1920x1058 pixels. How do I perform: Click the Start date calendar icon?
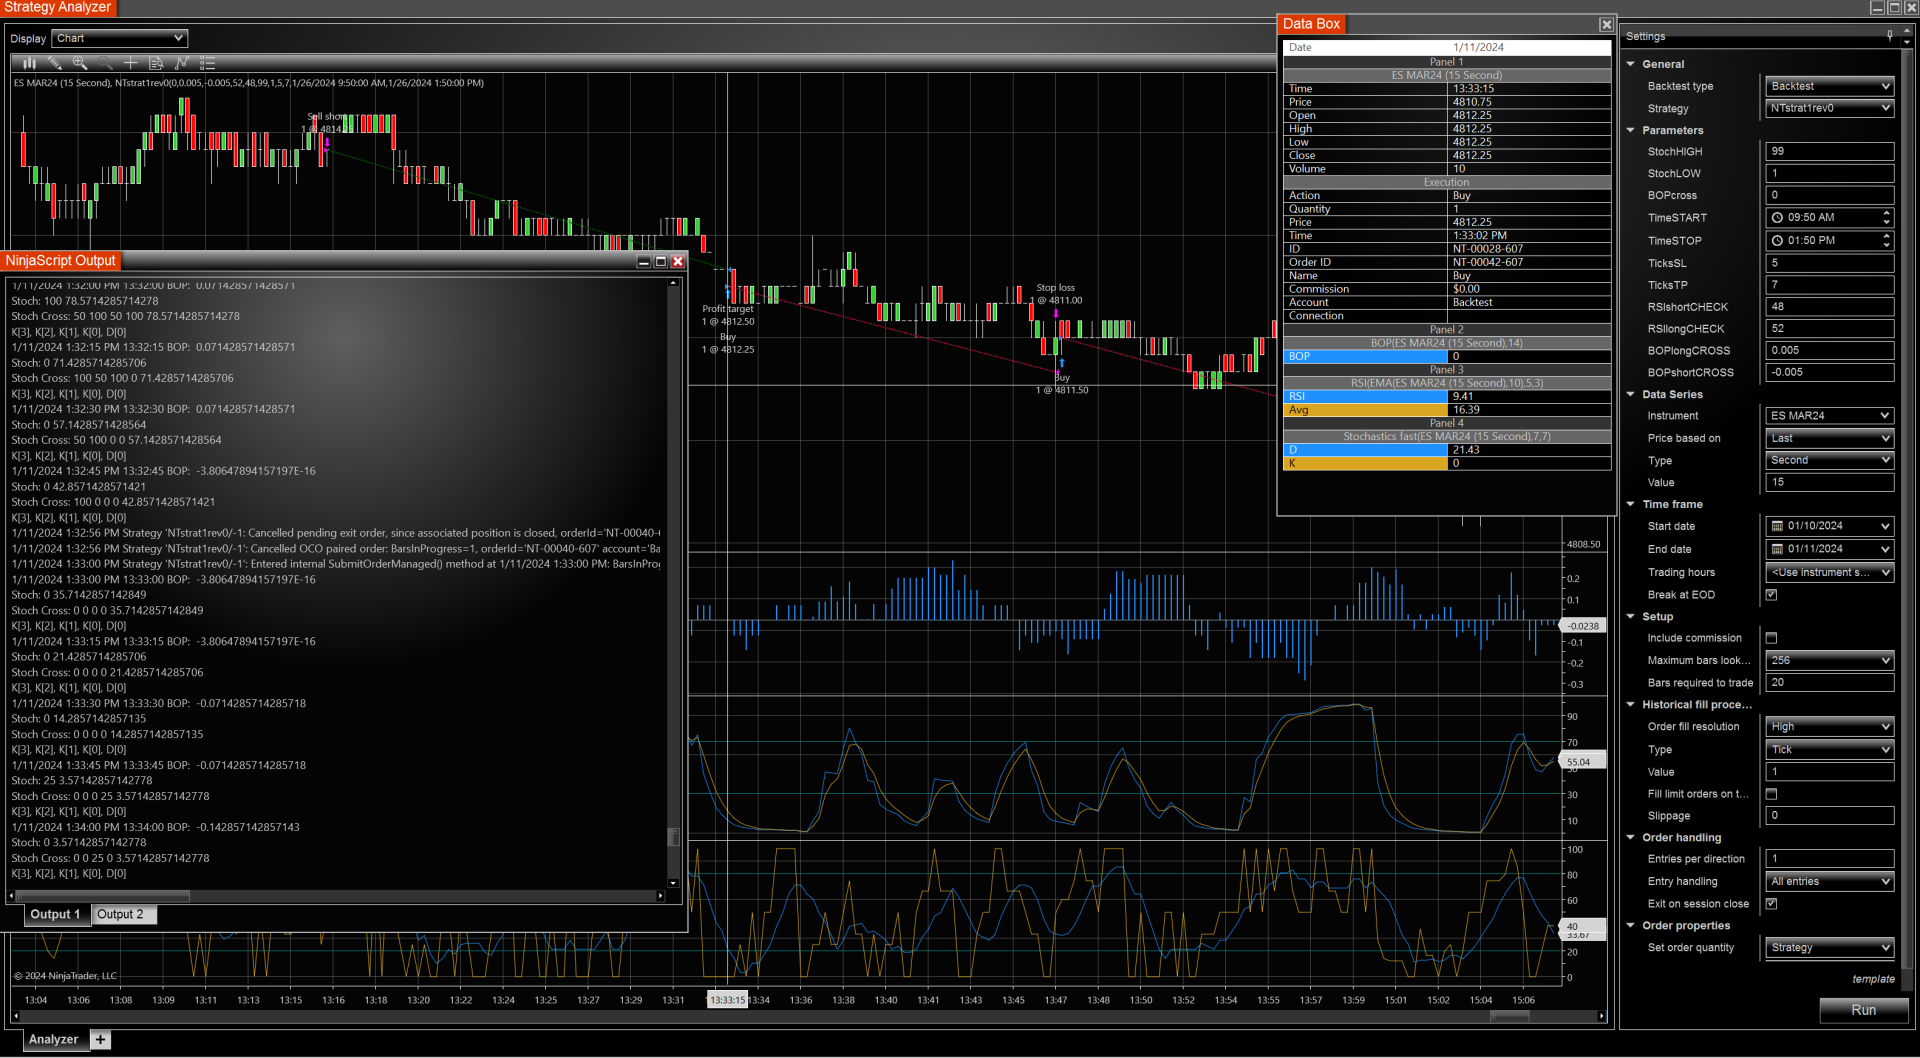tap(1777, 526)
